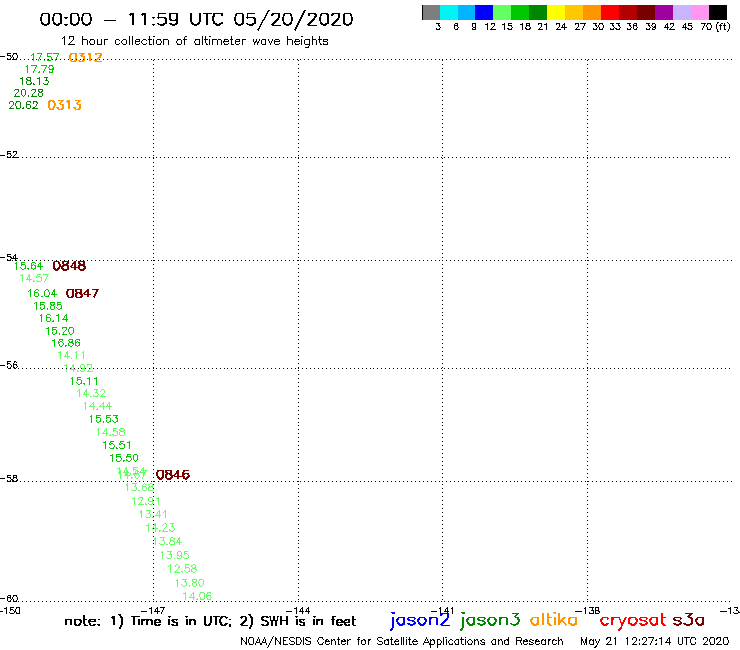
Task: Click the 16.04 wave height value
Action: click(x=42, y=293)
